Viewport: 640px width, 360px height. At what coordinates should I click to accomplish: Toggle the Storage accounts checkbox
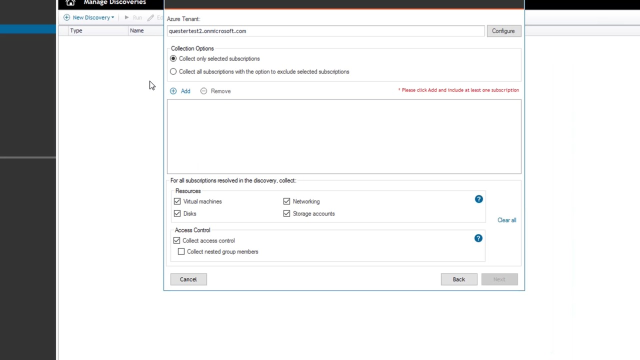[287, 213]
